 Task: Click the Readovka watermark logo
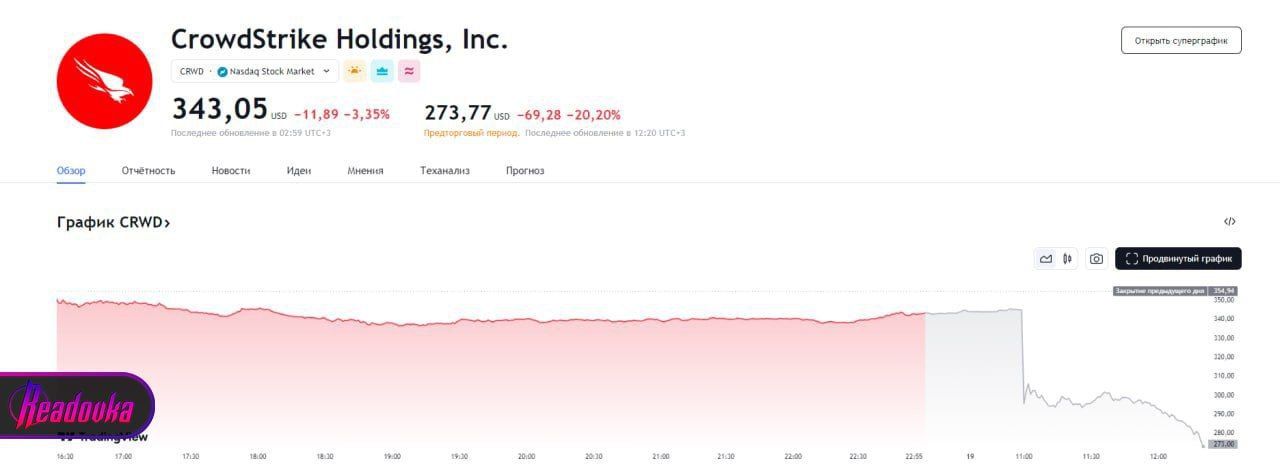coord(77,406)
